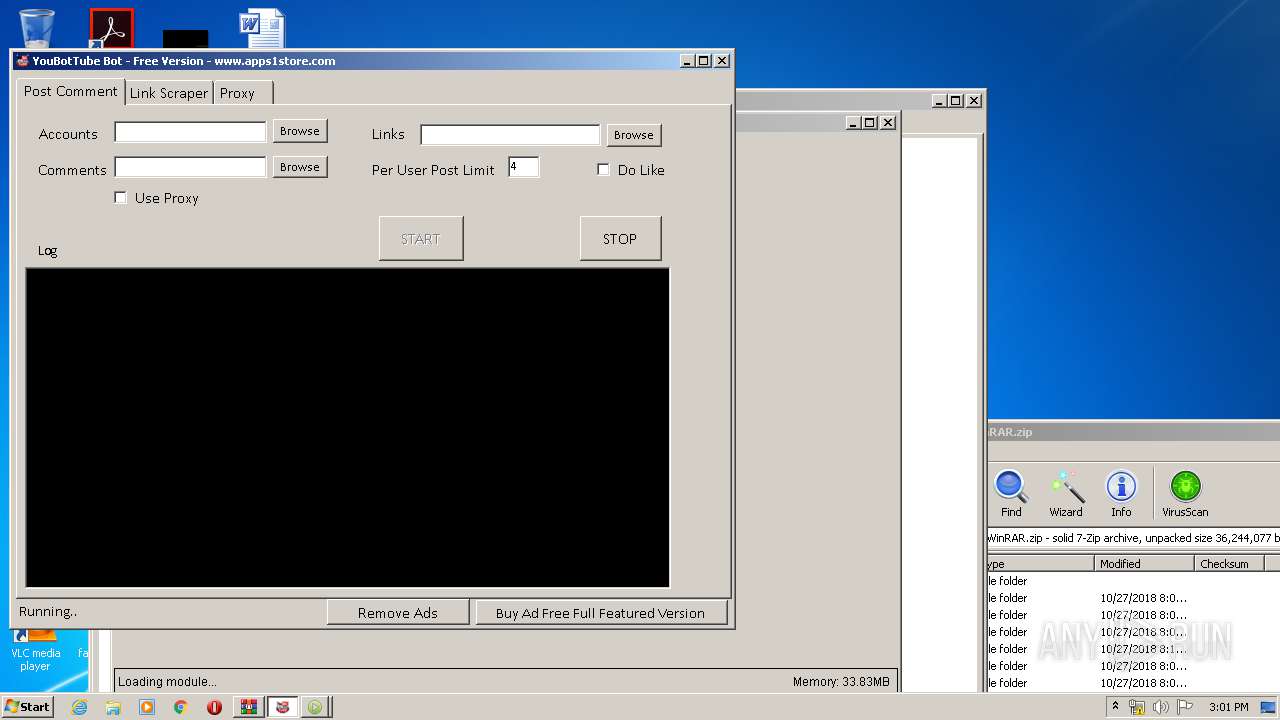This screenshot has width=1280, height=720.
Task: Select the black thumbnail desktop icon
Action: (x=186, y=38)
